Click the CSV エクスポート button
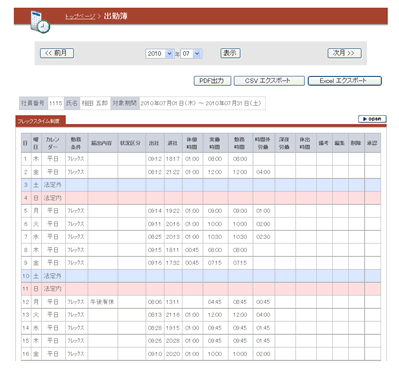 click(269, 81)
